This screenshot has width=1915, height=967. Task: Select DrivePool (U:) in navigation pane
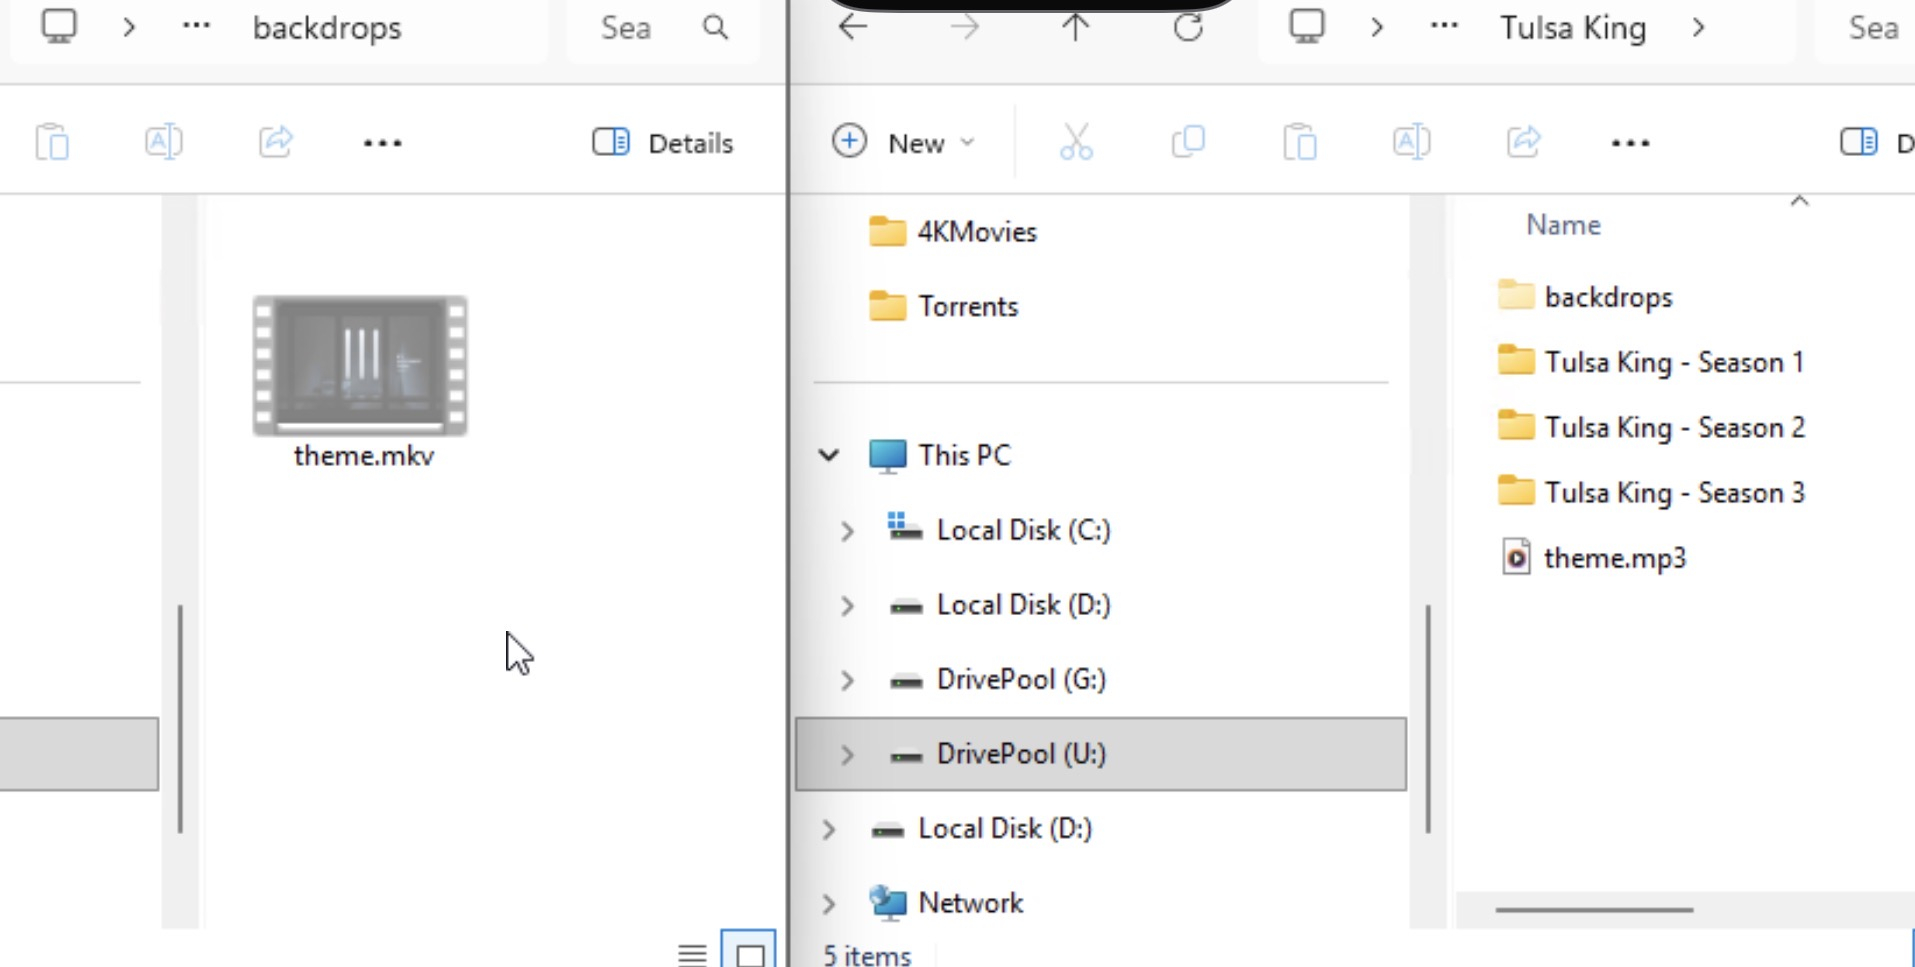[x=1100, y=754]
